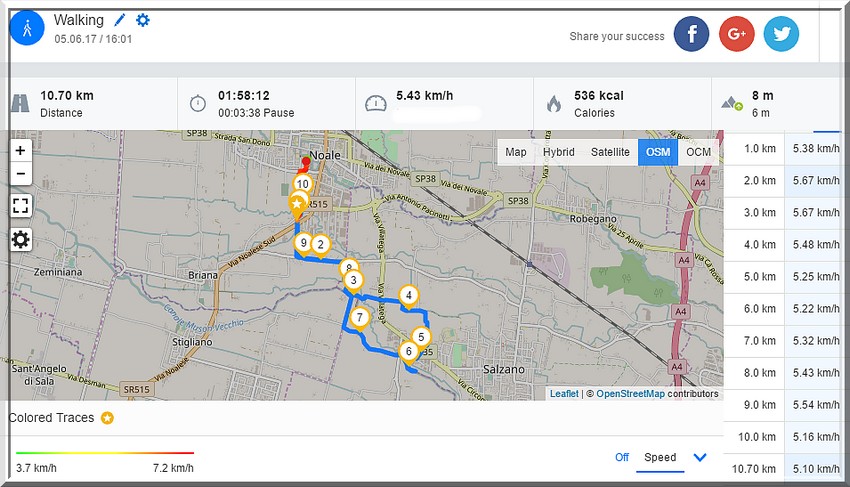The image size is (850, 487).
Task: Switch map layer to Hybrid
Action: coord(558,152)
